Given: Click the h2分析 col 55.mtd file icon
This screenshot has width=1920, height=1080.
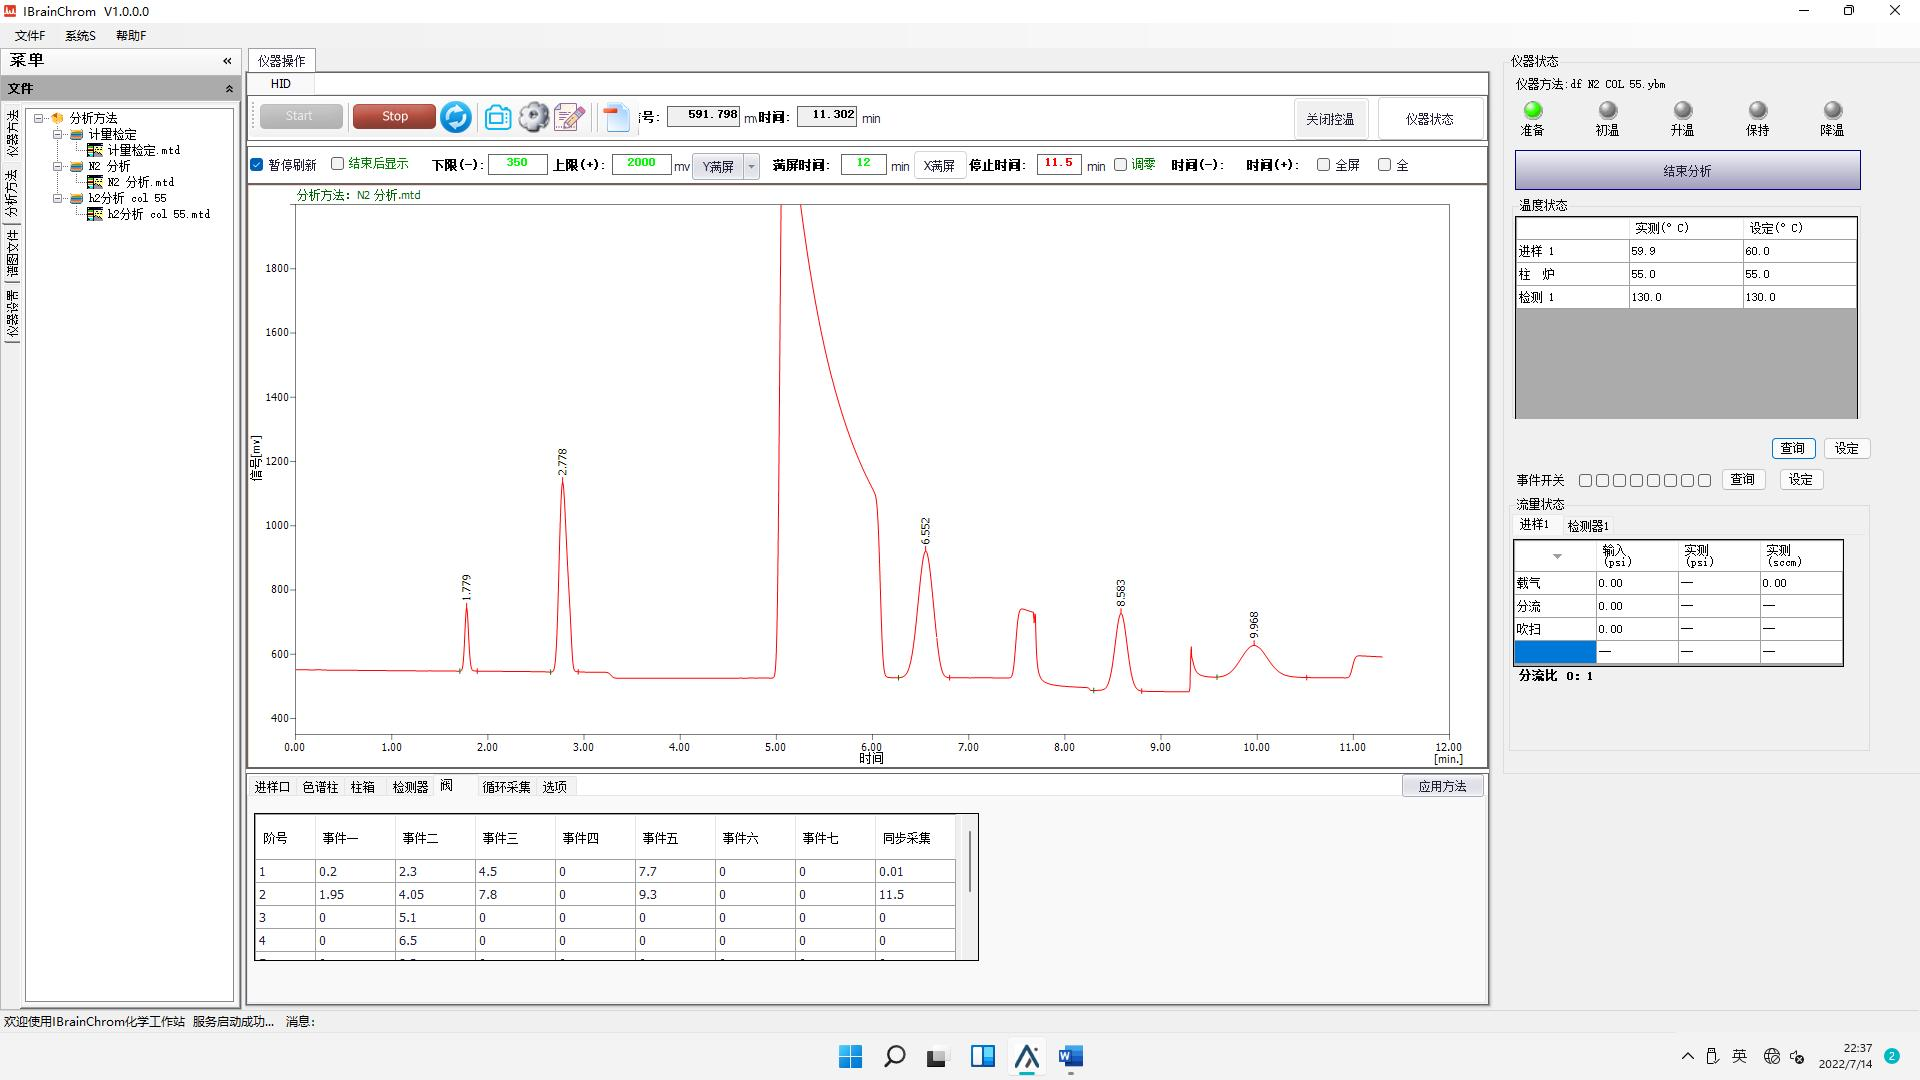Looking at the screenshot, I should click(x=95, y=214).
